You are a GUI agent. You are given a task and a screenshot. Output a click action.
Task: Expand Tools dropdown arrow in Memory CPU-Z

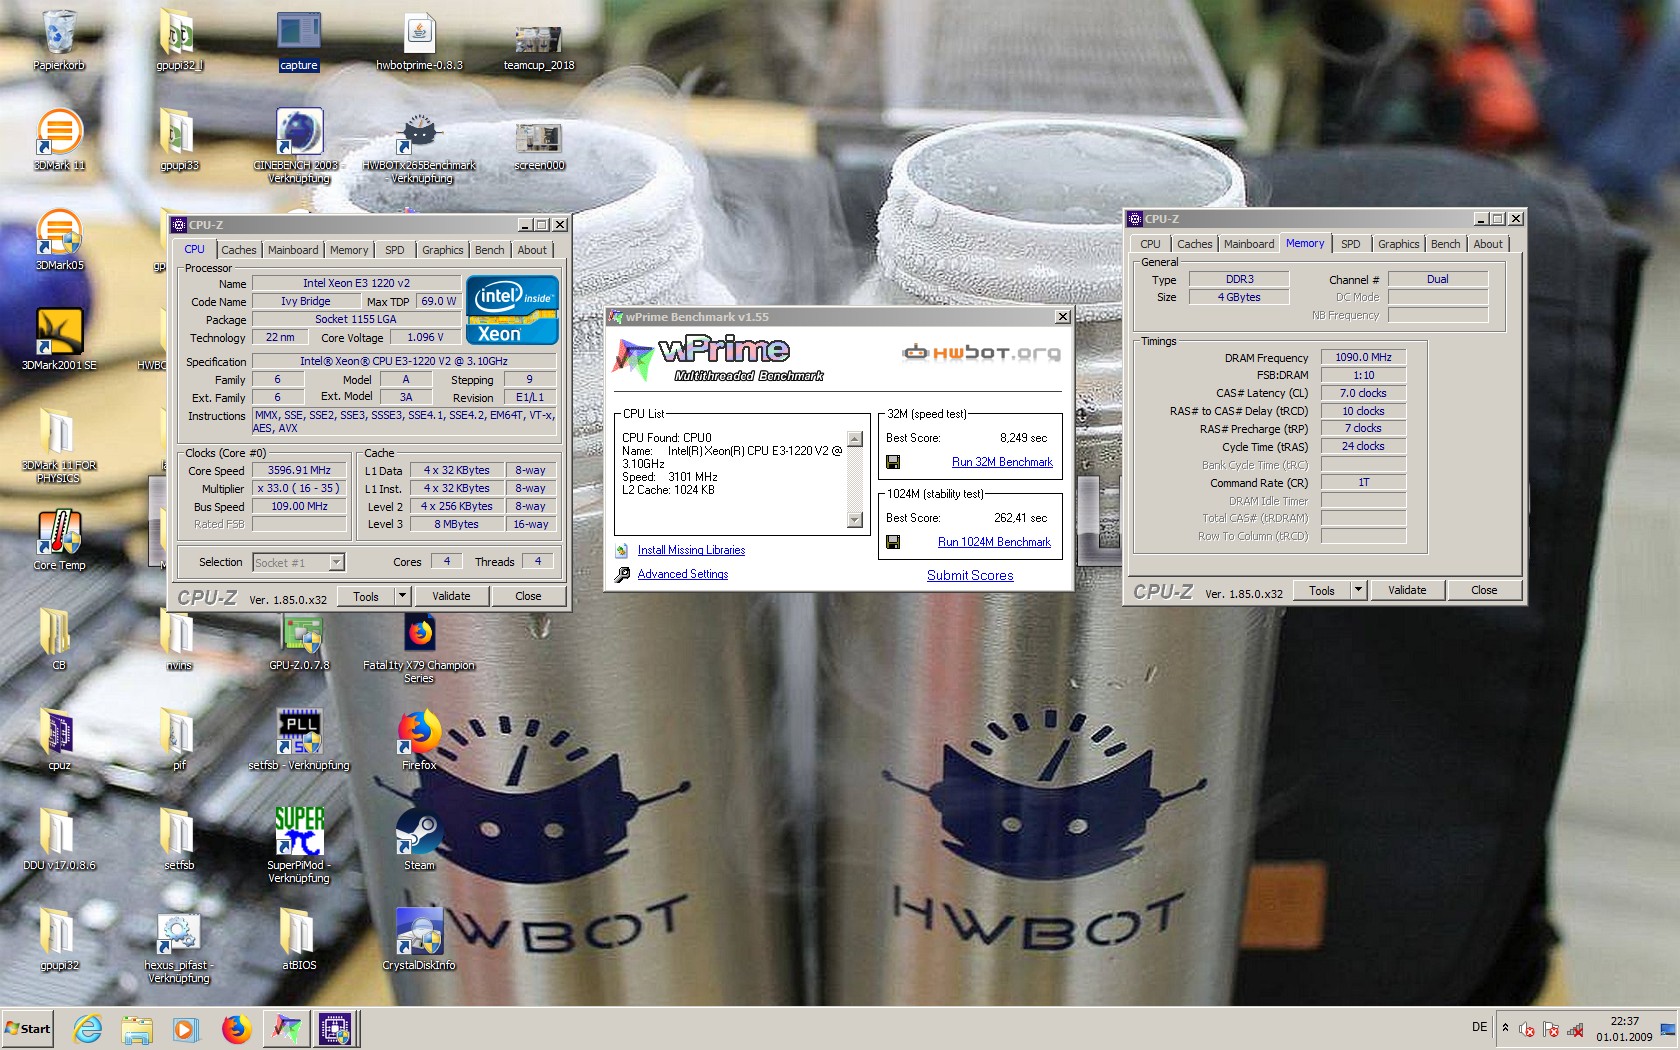tap(1358, 590)
